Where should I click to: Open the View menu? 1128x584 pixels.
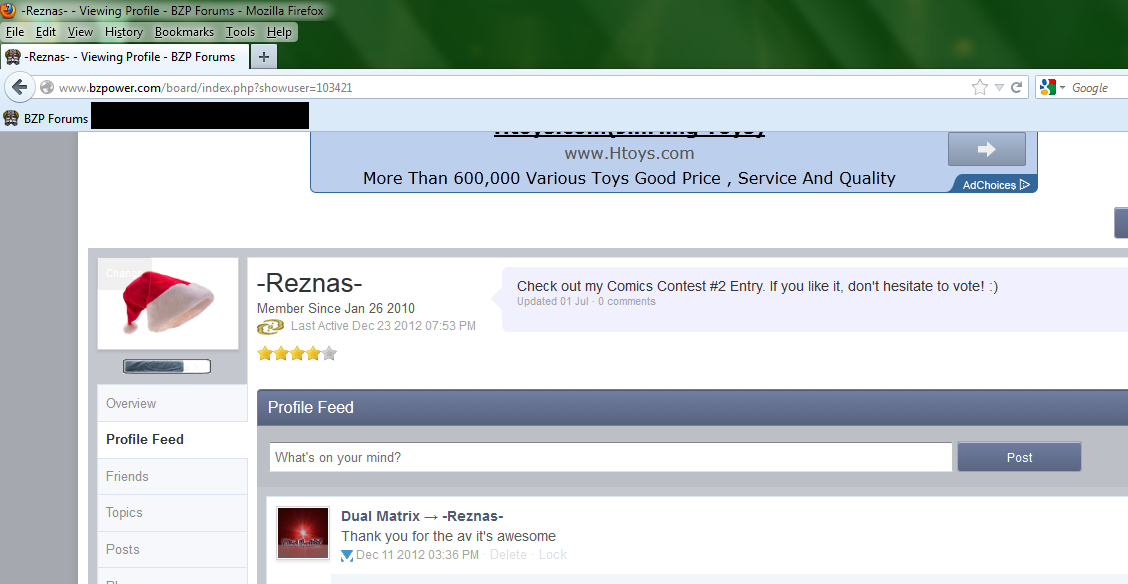point(80,32)
